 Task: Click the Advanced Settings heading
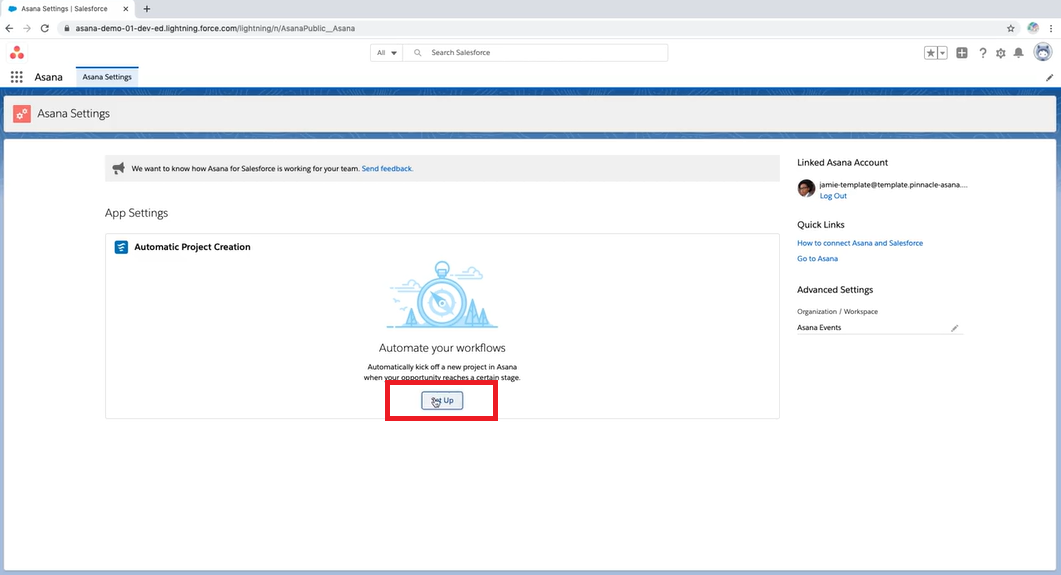(835, 290)
